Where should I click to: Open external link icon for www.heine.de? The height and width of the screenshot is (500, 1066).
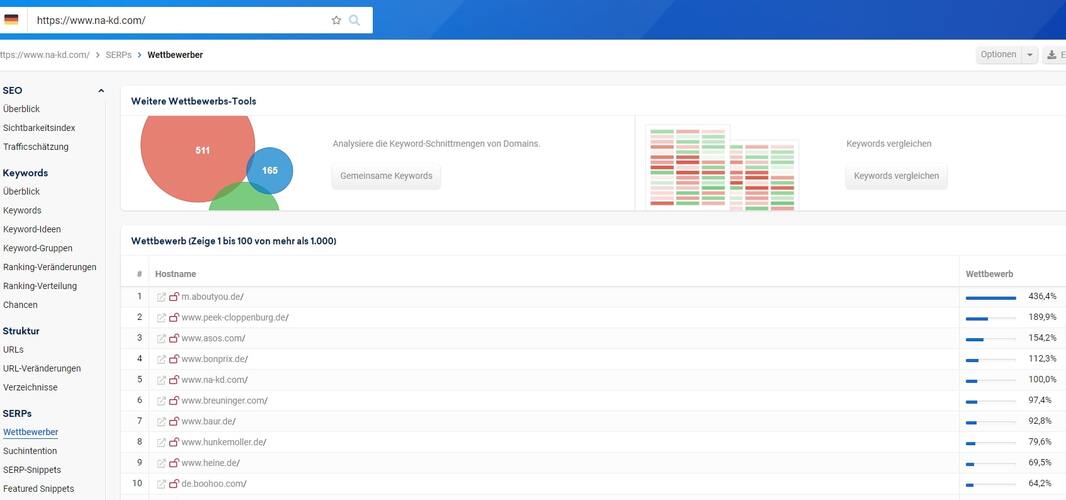tap(161, 463)
